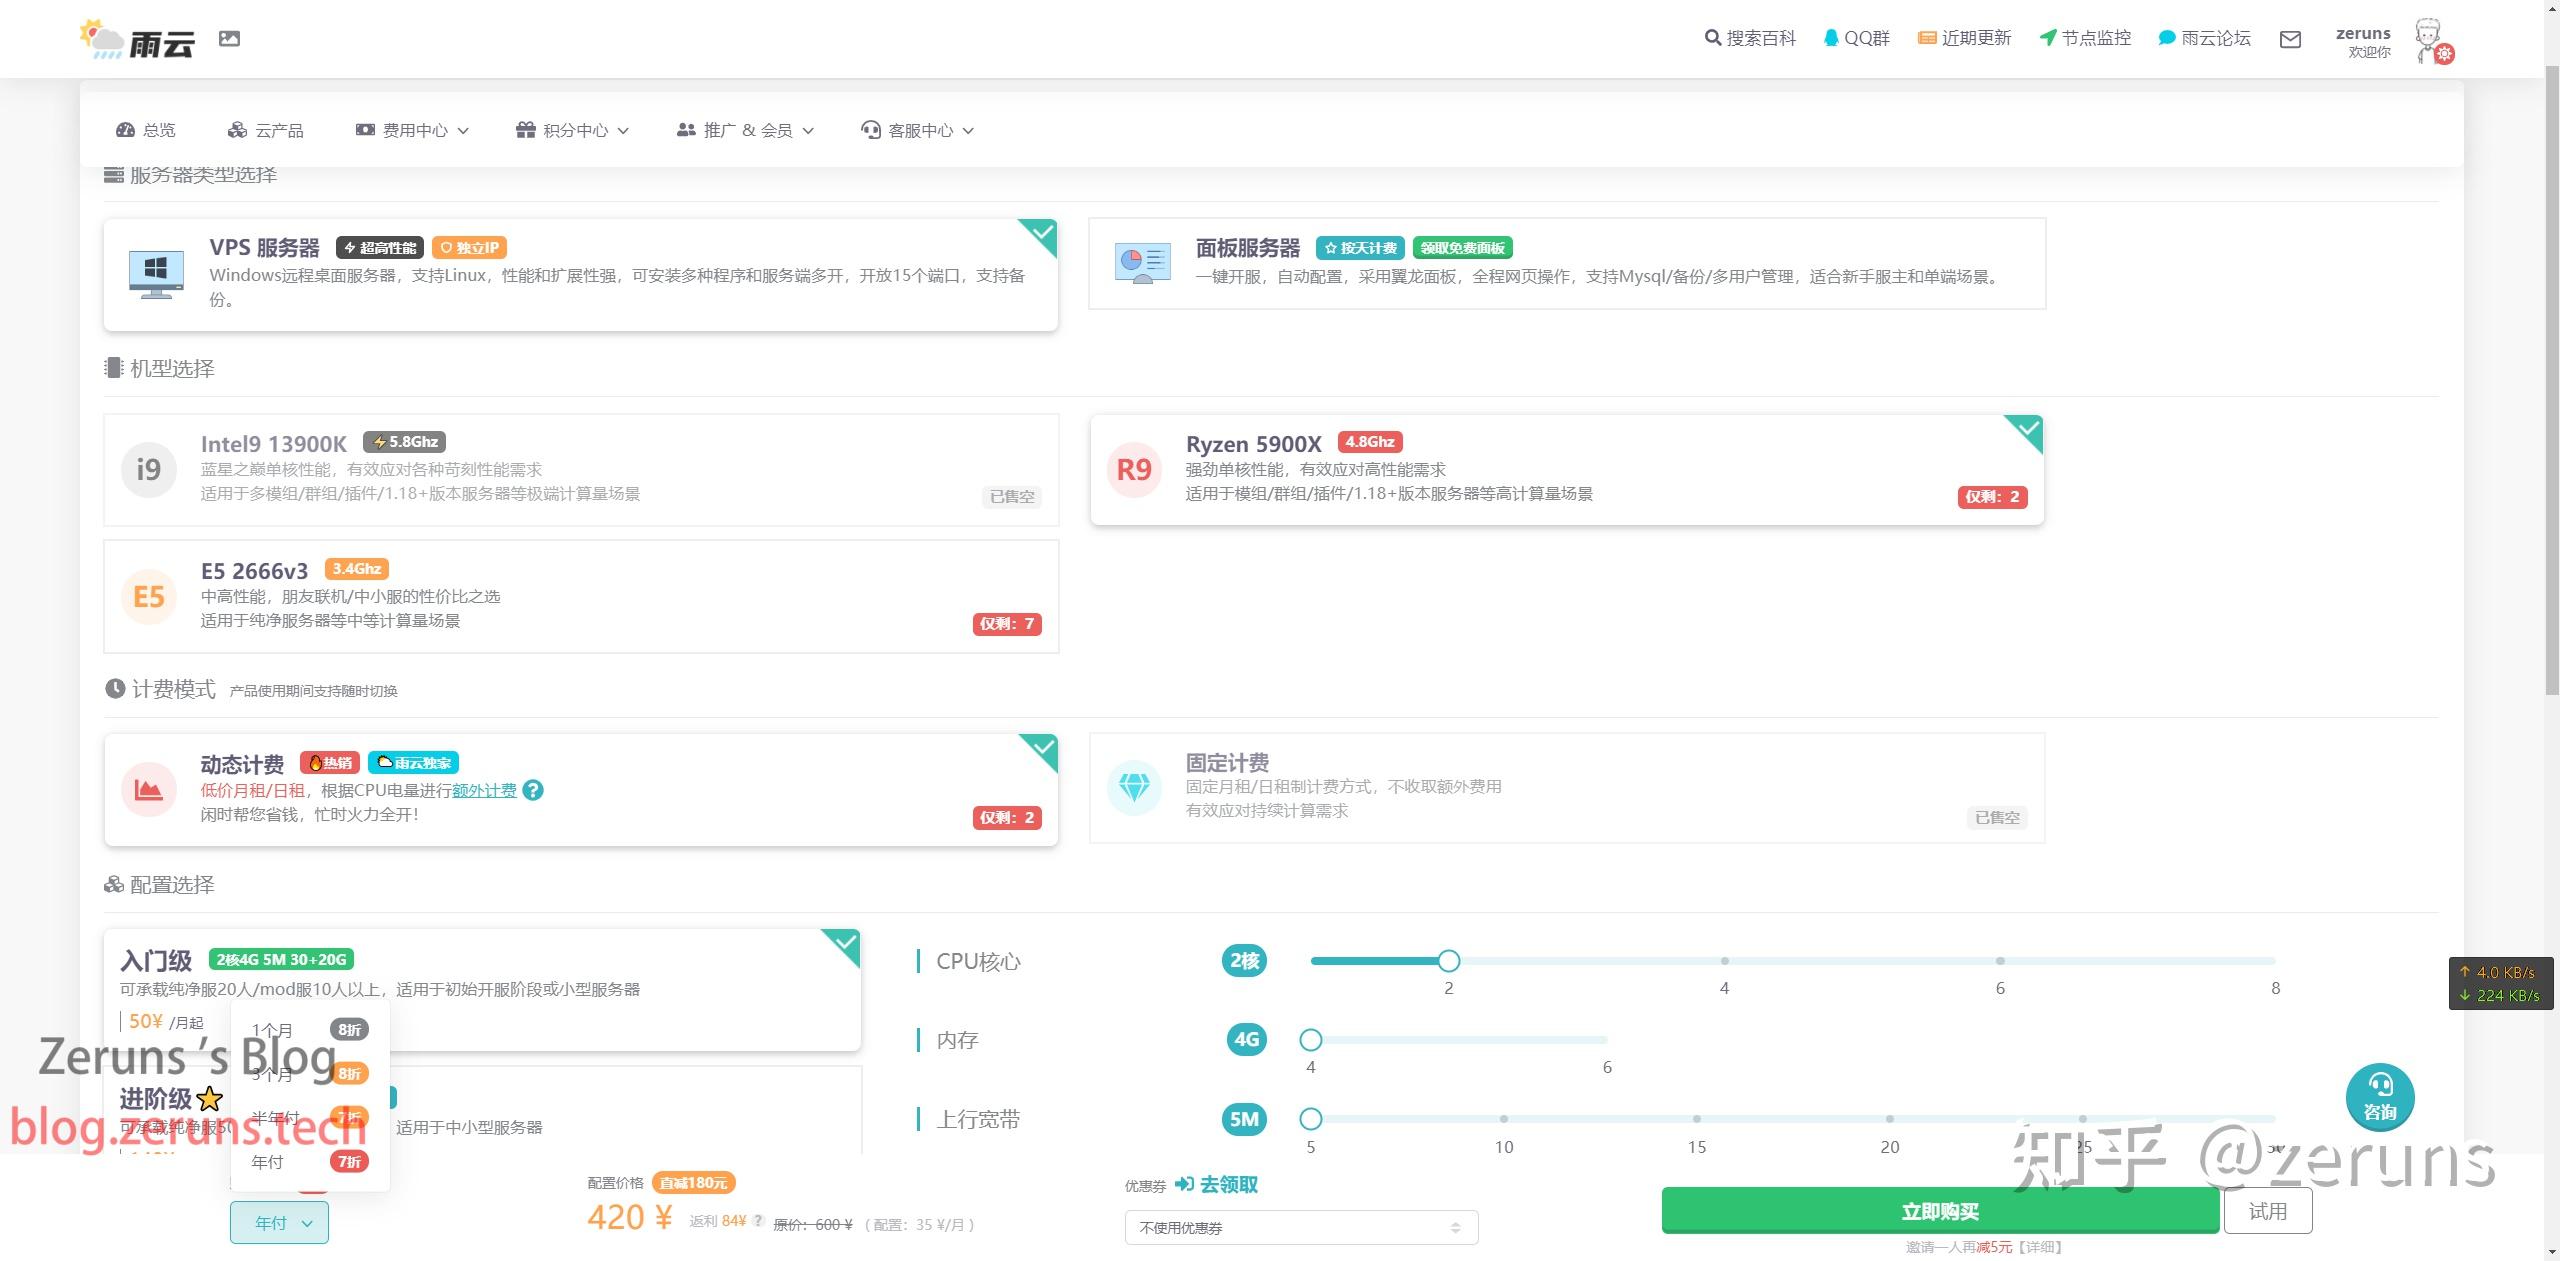Select the 面板服务器 server type card
Screen dimensions: 2560x1261
[1566, 264]
